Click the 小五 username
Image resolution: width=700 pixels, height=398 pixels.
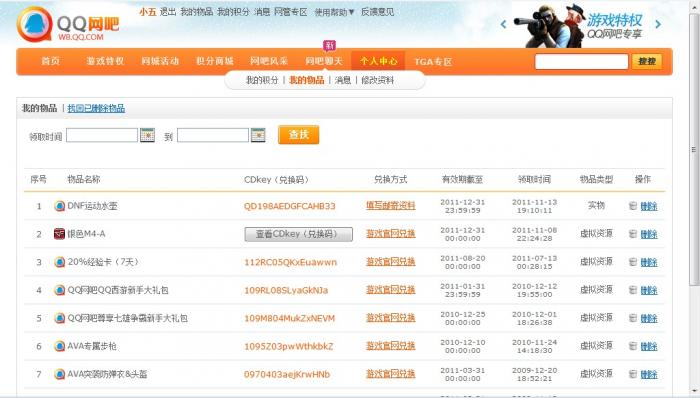click(x=147, y=12)
